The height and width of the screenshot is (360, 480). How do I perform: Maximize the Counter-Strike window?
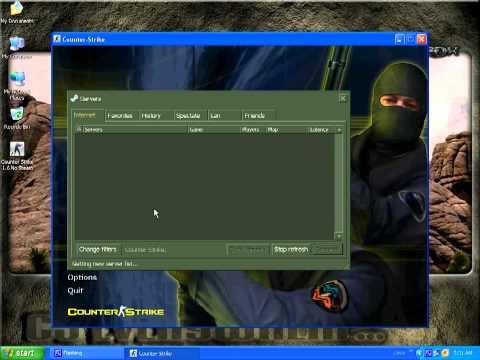[x=411, y=39]
